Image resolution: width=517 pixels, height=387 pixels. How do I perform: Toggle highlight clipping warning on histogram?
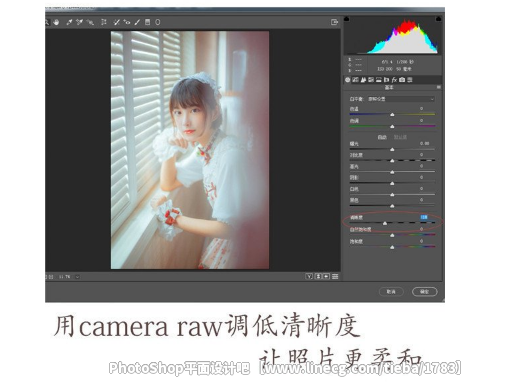tap(438, 19)
